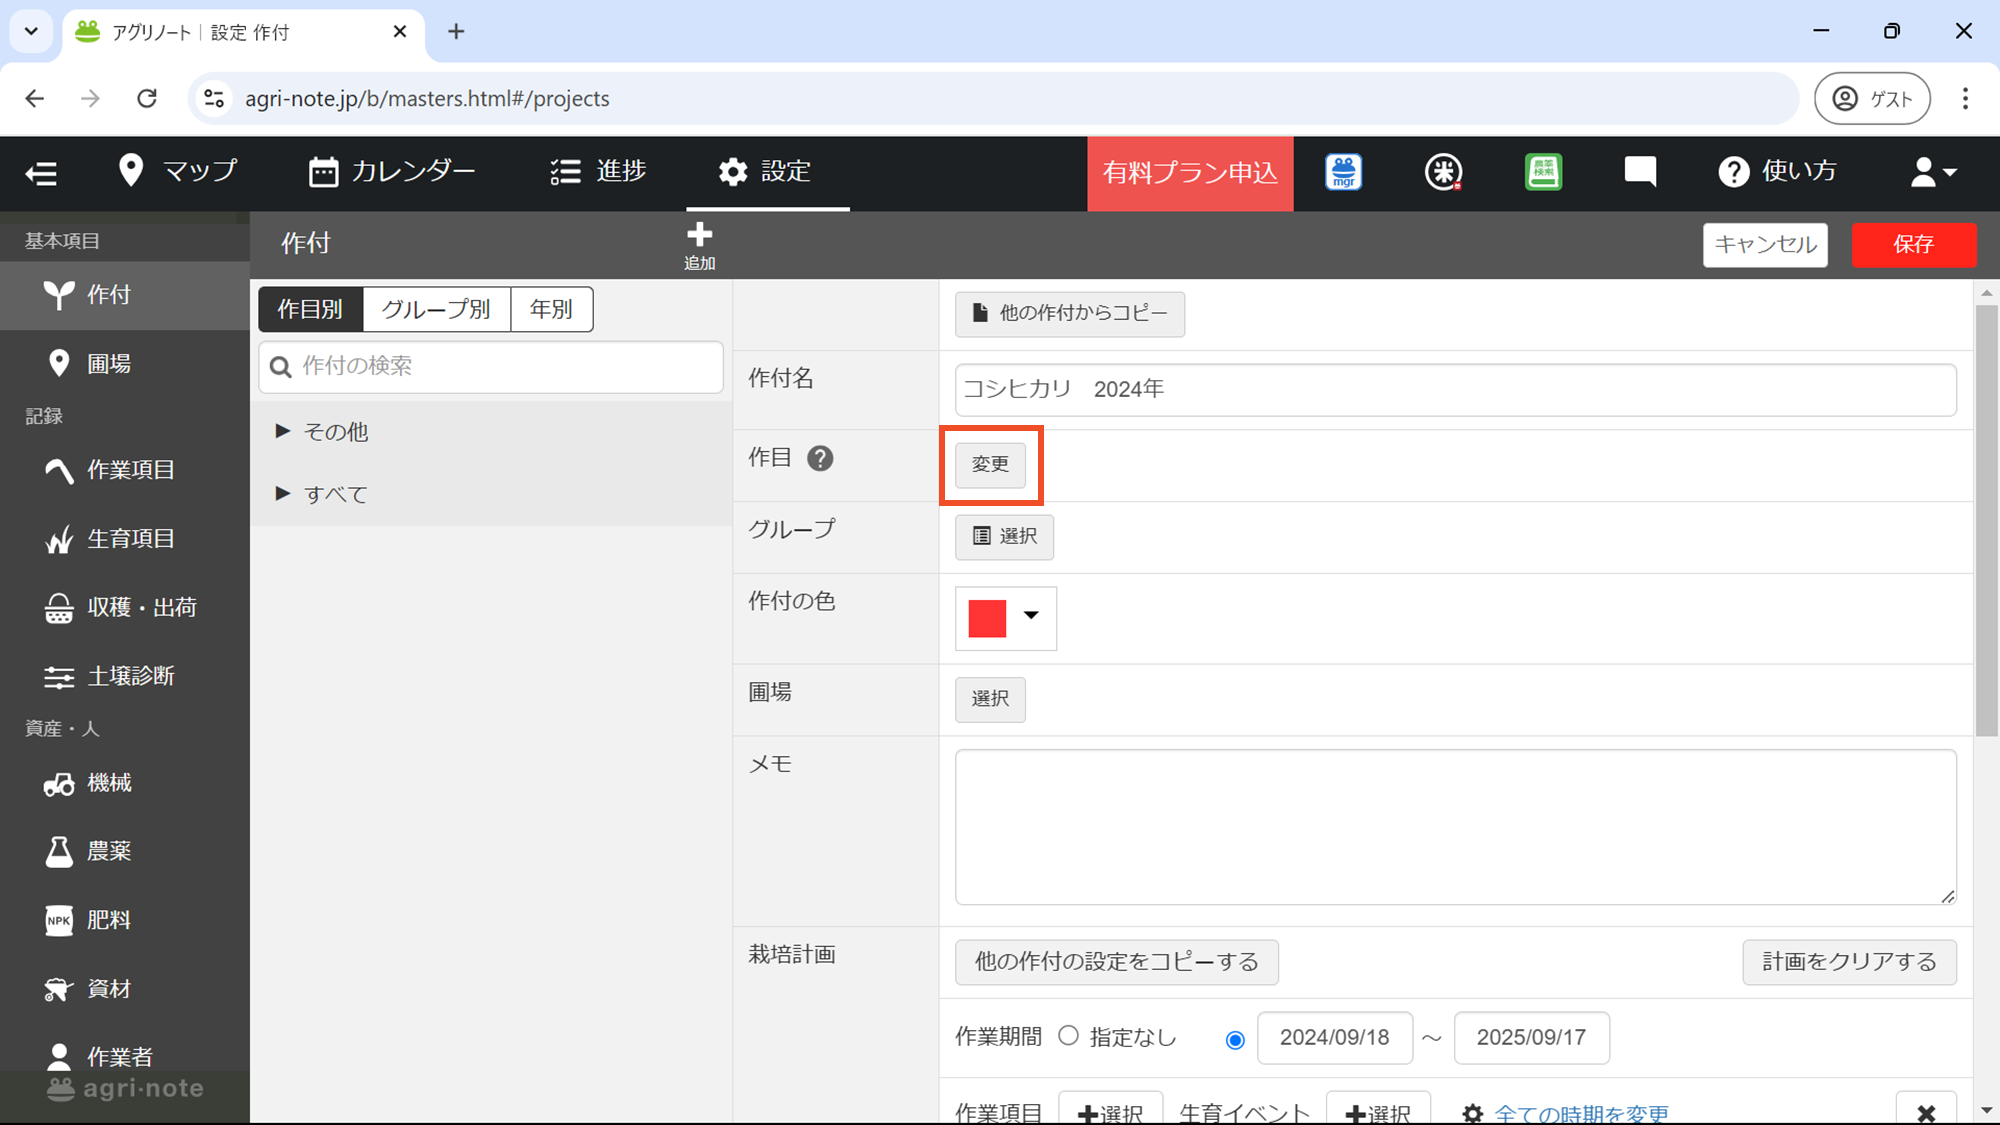Switch to the グループ別 tab
This screenshot has height=1125, width=2000.
click(436, 309)
